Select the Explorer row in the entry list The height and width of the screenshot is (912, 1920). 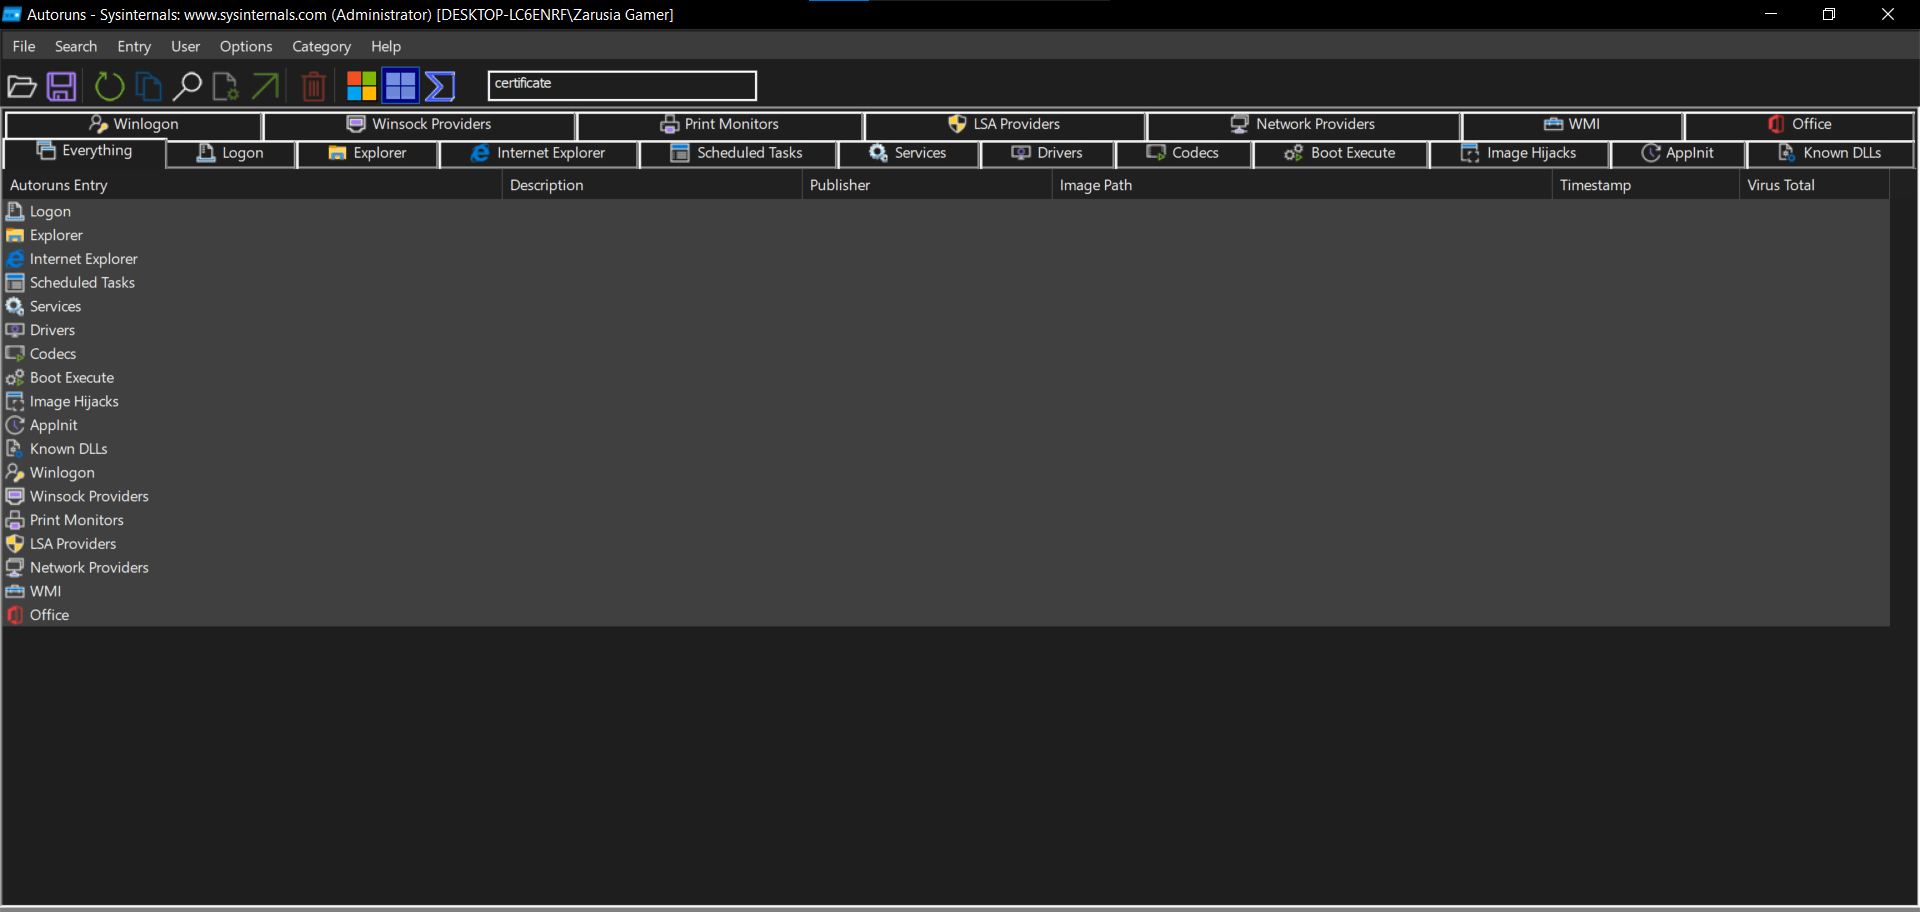coord(946,235)
